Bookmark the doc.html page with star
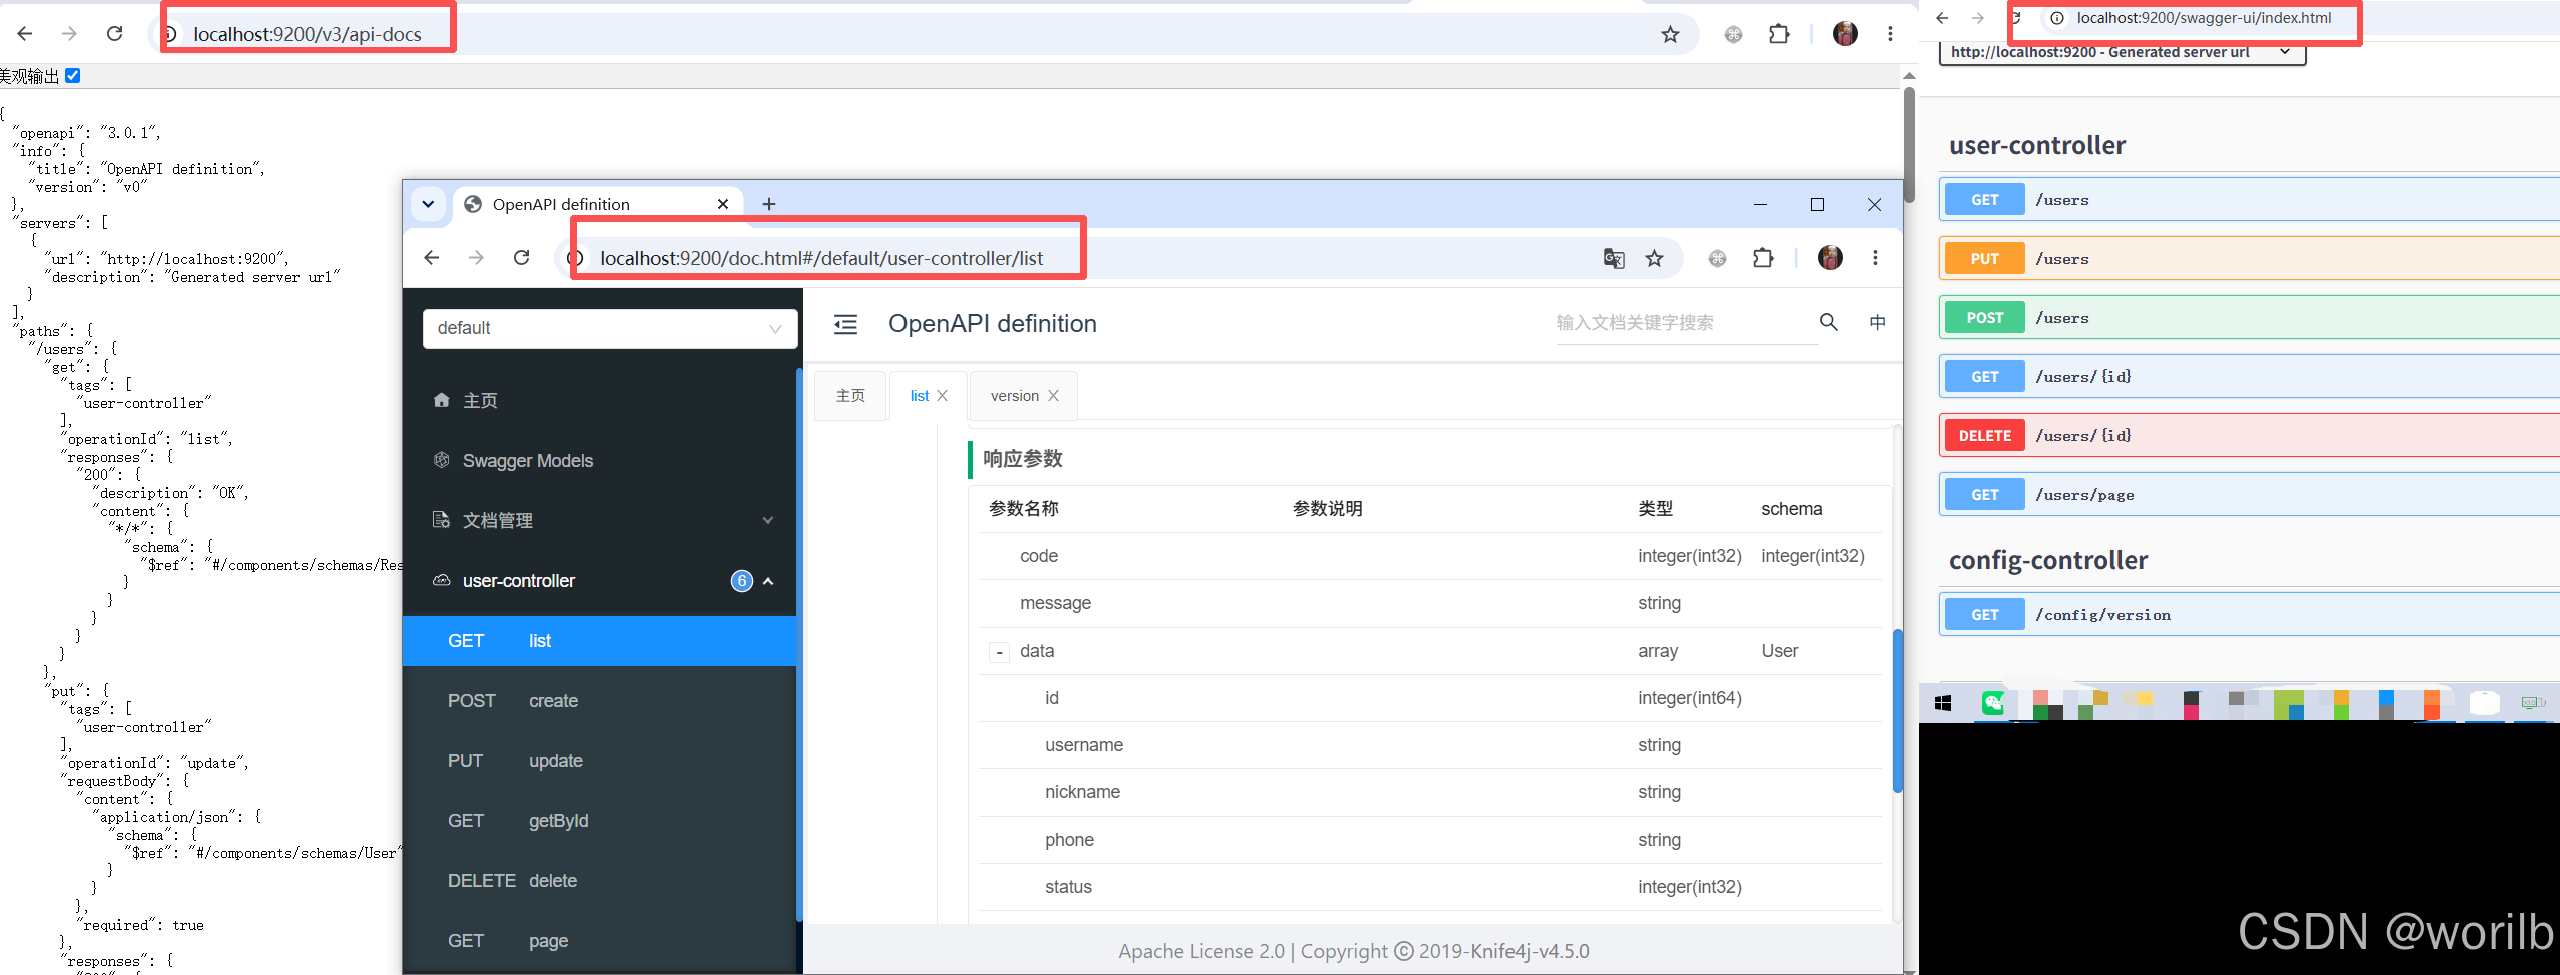Viewport: 2560px width, 975px height. tap(1655, 259)
